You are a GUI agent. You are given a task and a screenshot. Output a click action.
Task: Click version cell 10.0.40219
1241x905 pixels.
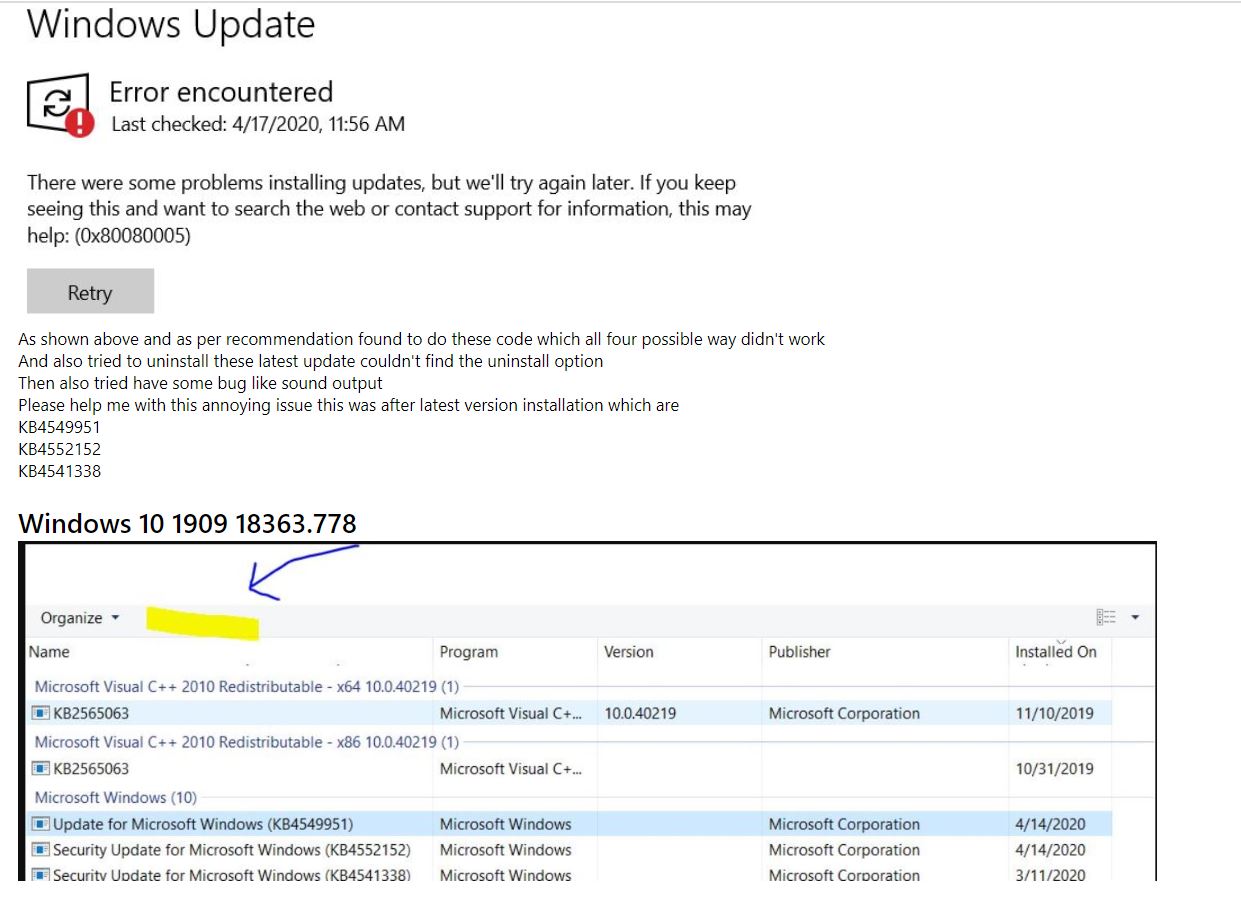[640, 714]
